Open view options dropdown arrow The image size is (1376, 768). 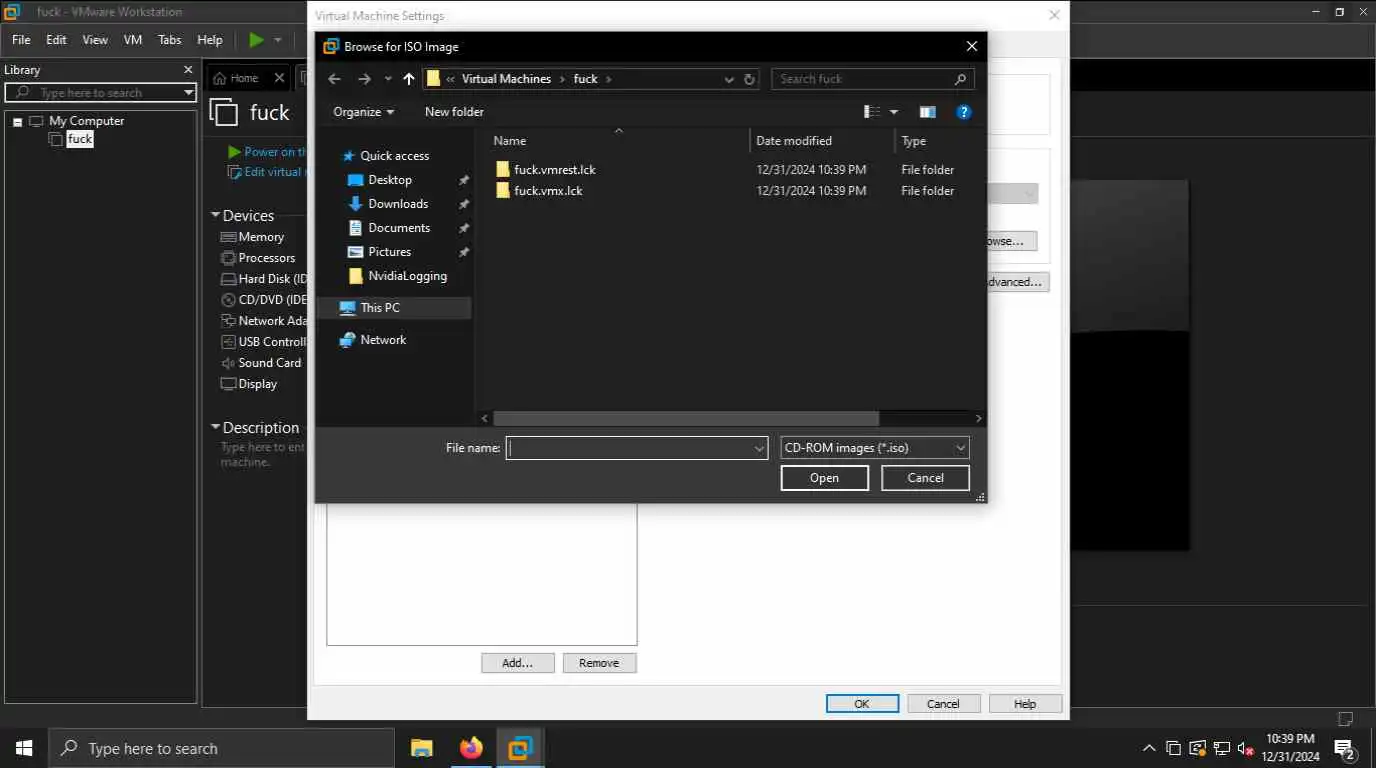[894, 112]
